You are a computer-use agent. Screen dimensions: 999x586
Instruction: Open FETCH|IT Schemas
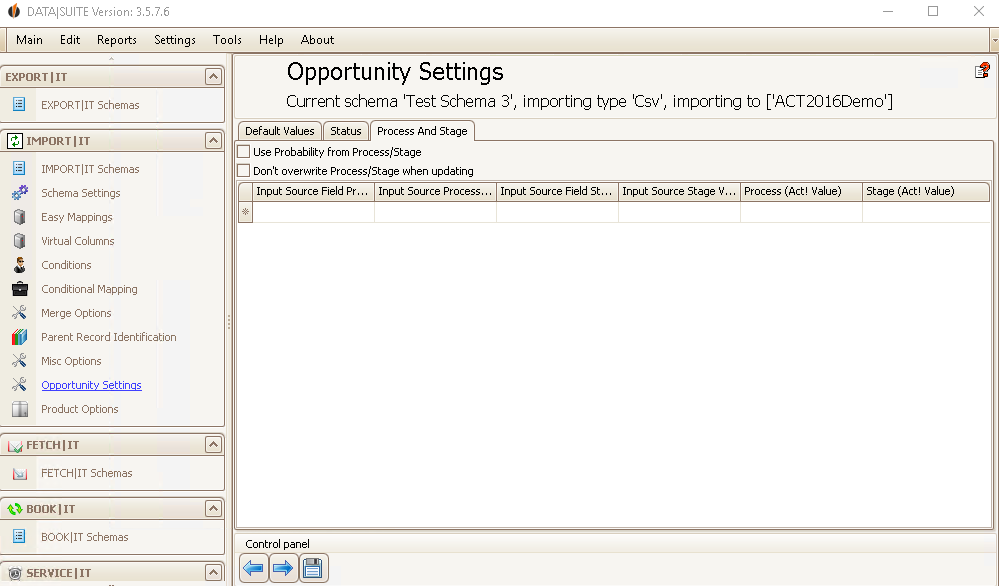(87, 473)
